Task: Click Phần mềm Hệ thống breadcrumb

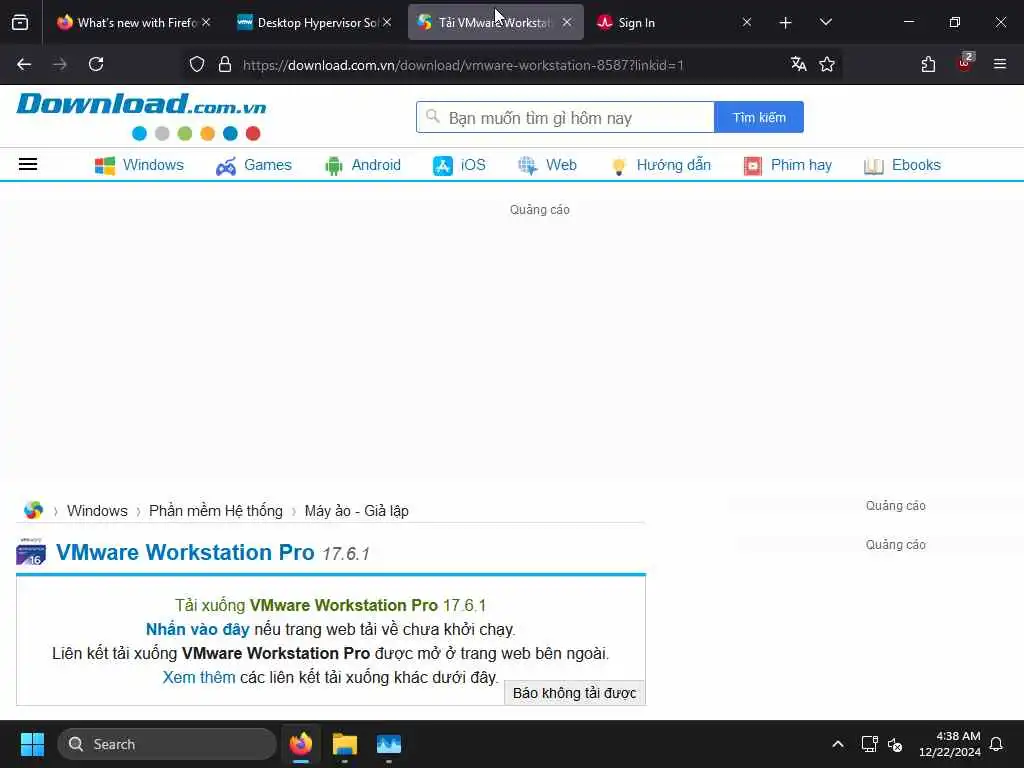Action: click(216, 511)
